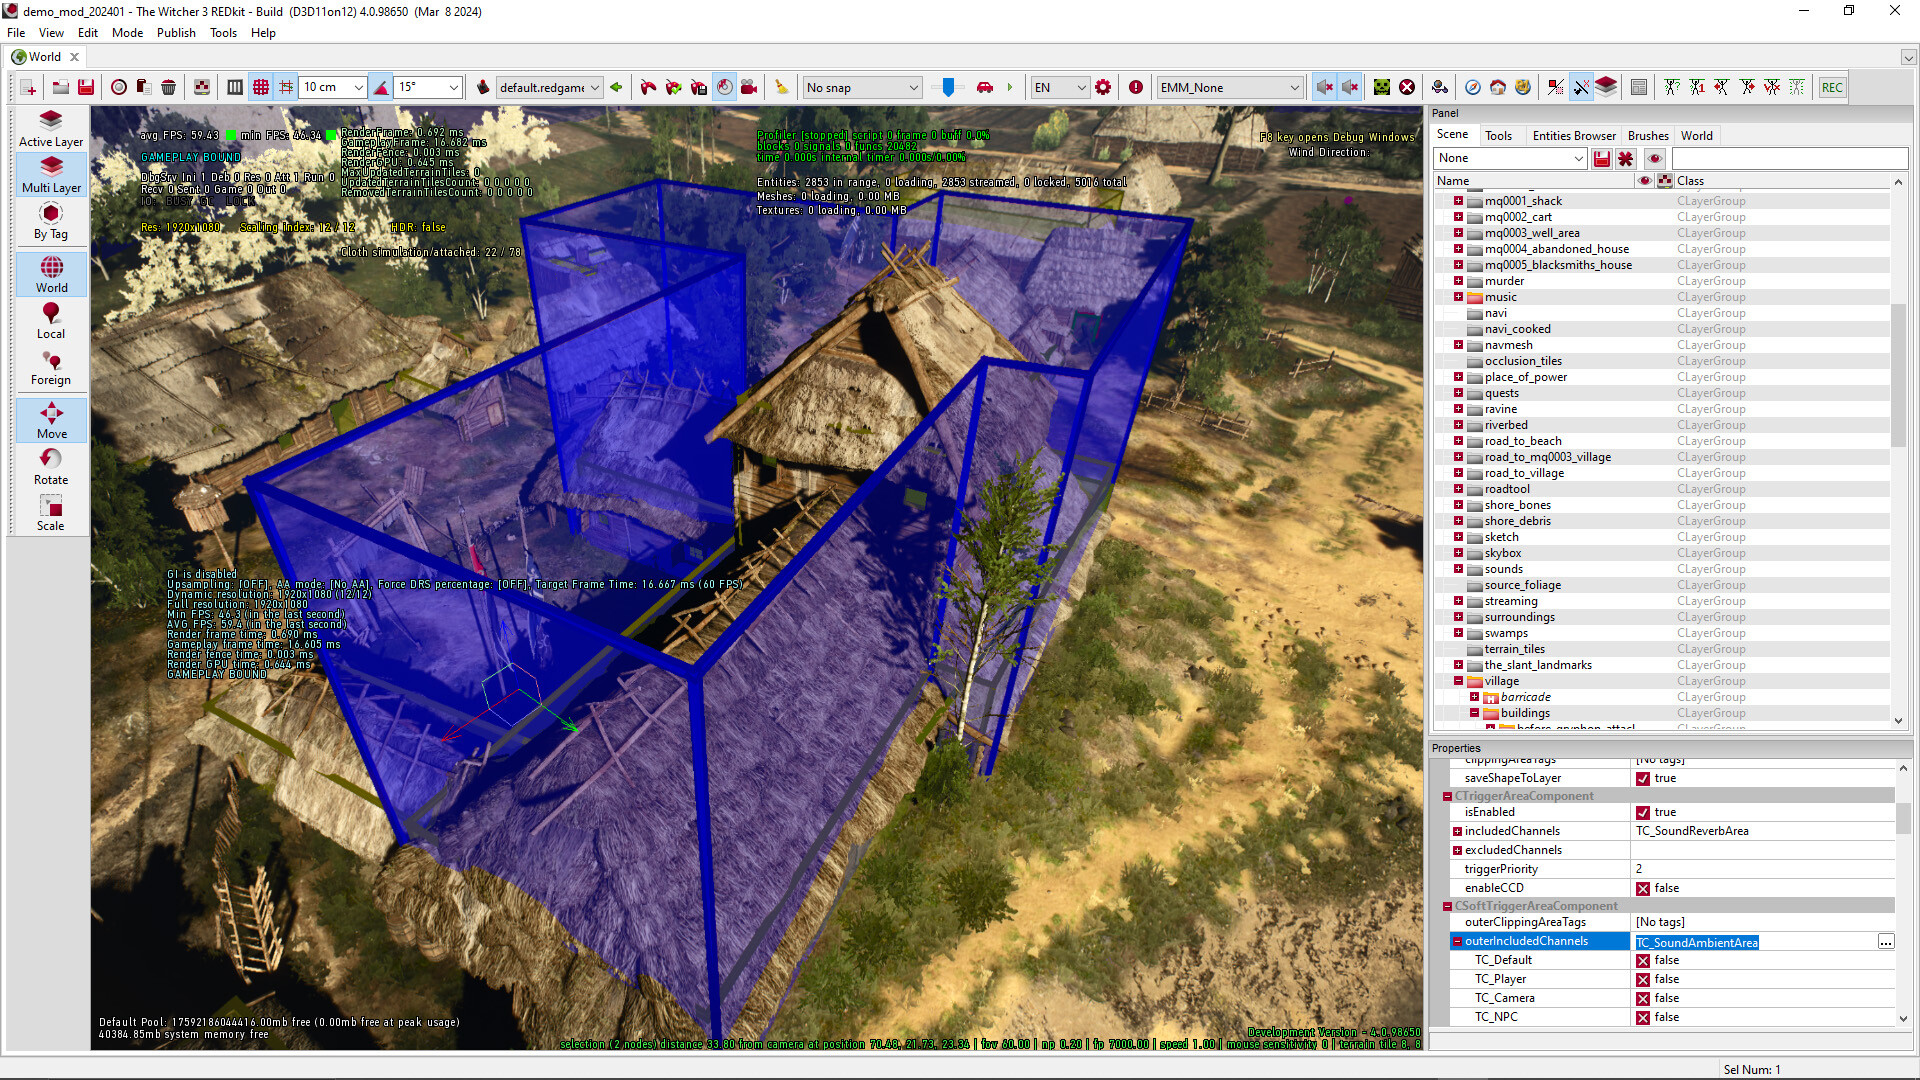The width and height of the screenshot is (1920, 1080).
Task: Switch to Multi Layer selection mode
Action: [x=50, y=175]
